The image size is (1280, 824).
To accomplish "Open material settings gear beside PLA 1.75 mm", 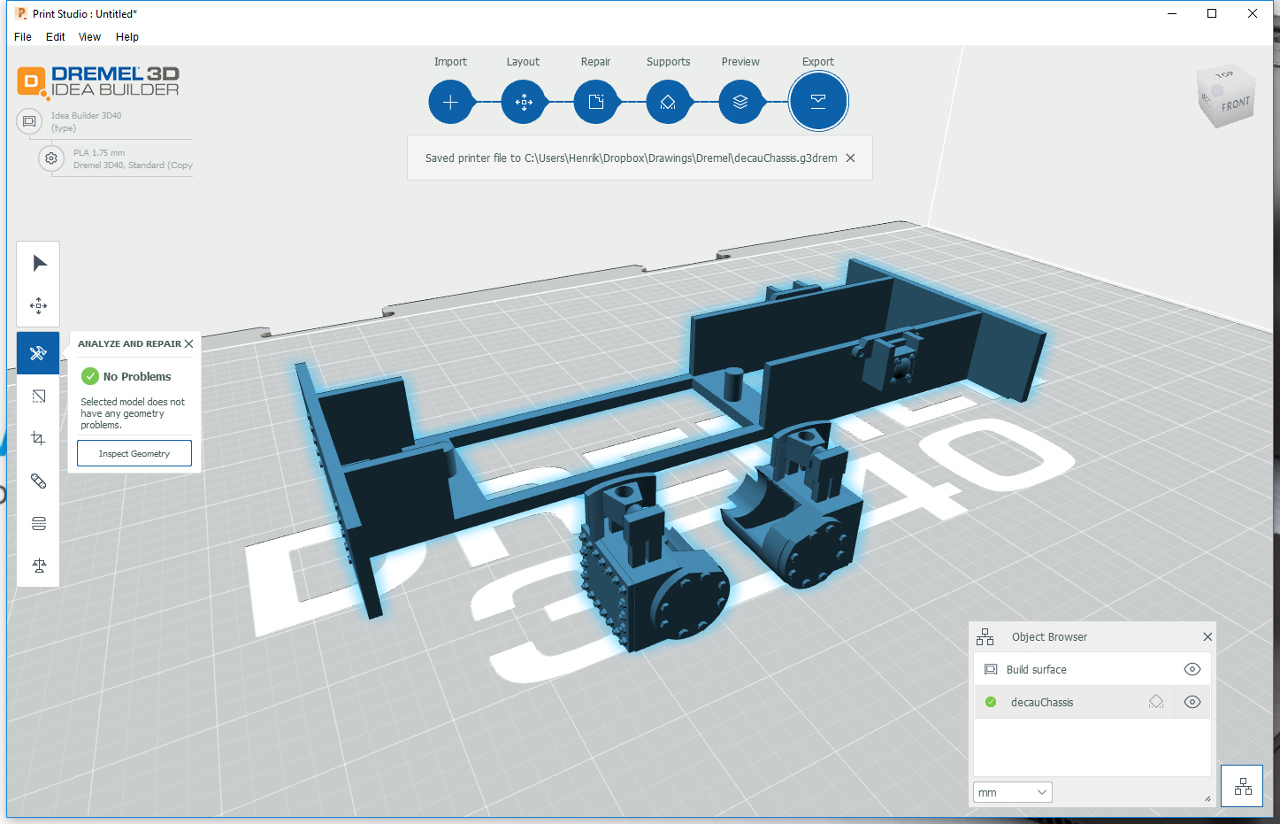I will click(51, 158).
